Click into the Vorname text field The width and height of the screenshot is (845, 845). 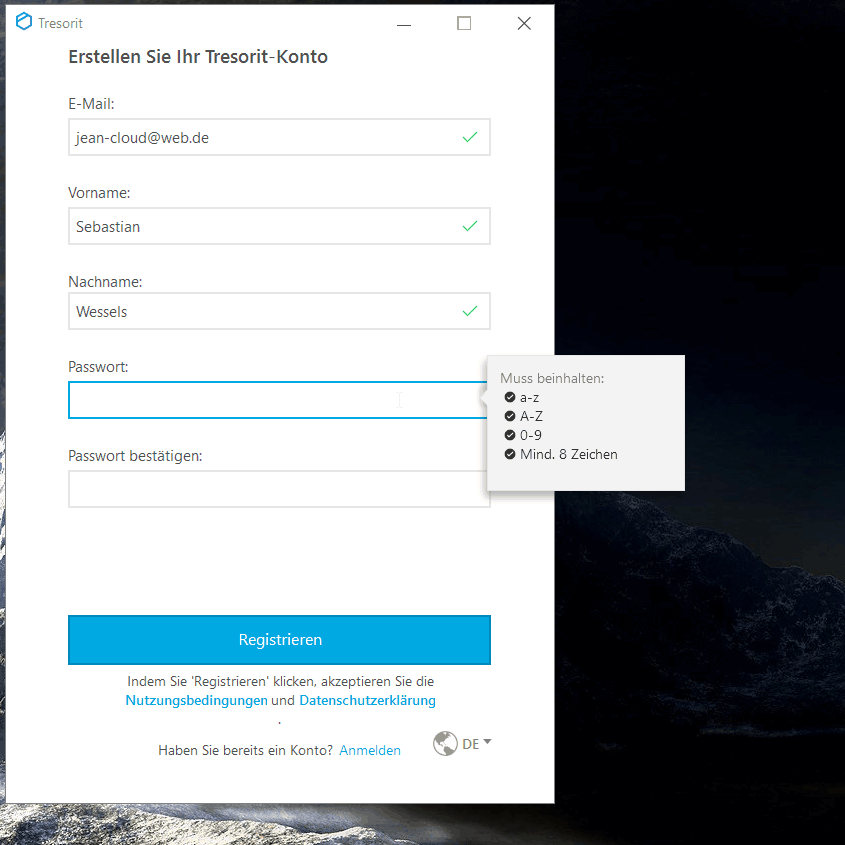[260, 227]
